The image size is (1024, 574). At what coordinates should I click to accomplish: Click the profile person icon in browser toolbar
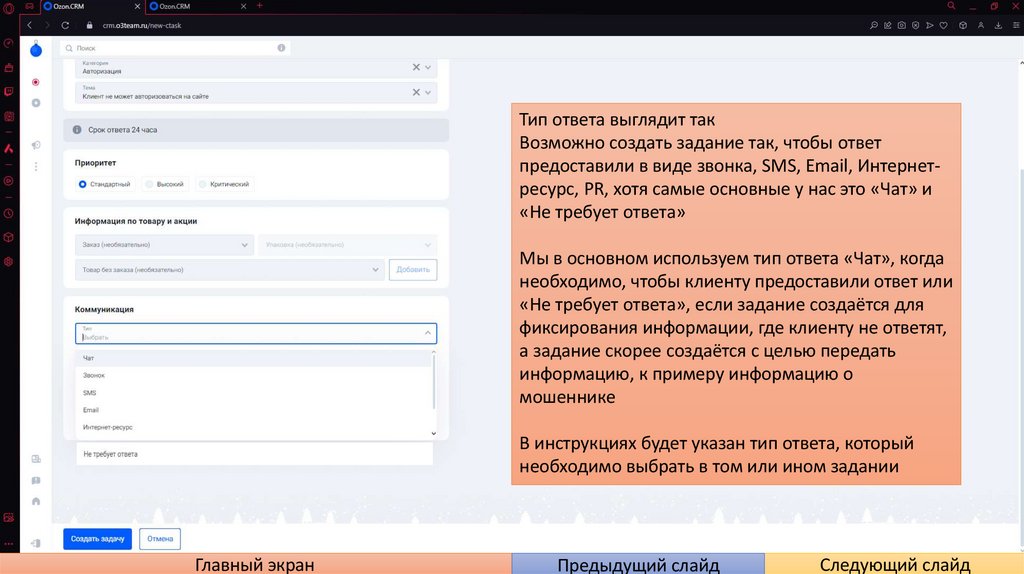pyautogui.click(x=981, y=25)
